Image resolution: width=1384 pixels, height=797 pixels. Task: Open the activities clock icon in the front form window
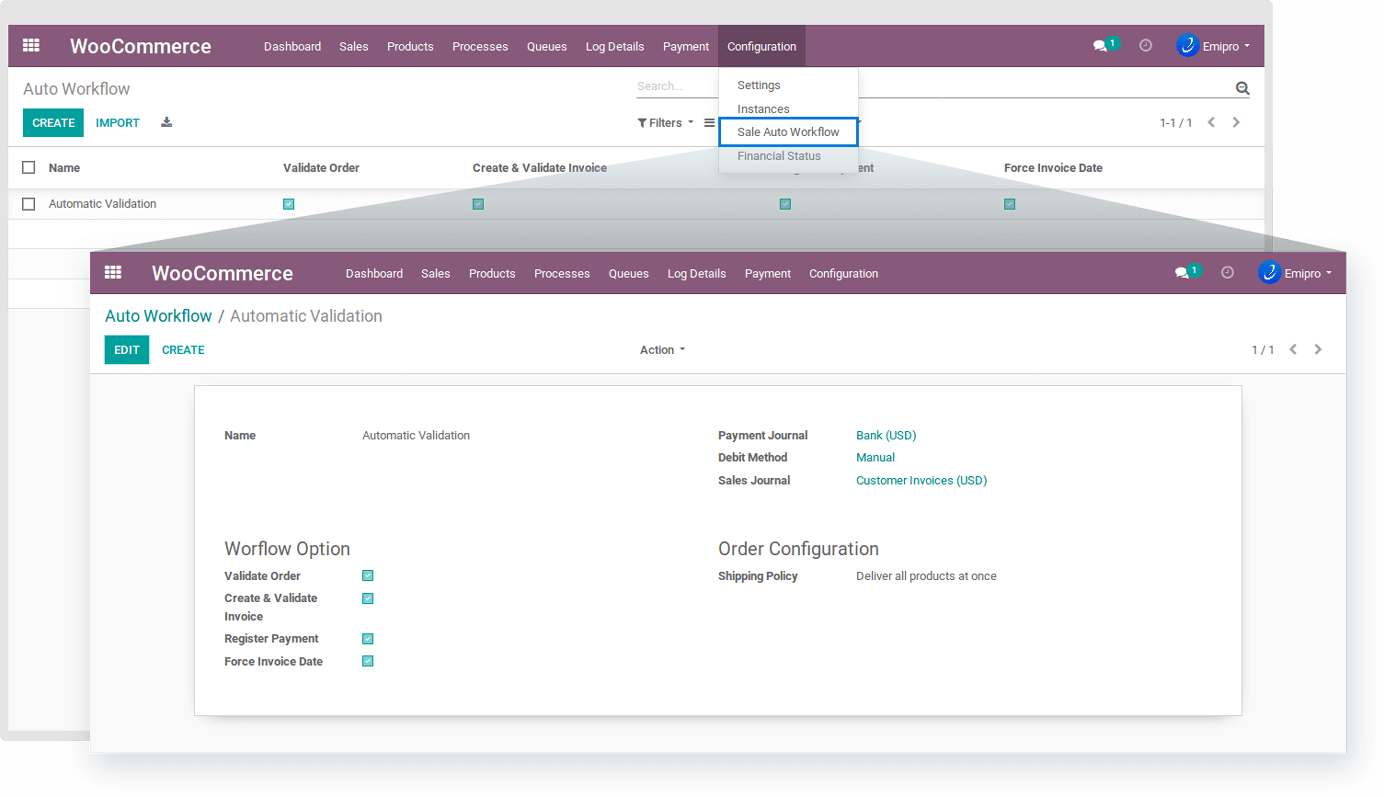pyautogui.click(x=1228, y=273)
